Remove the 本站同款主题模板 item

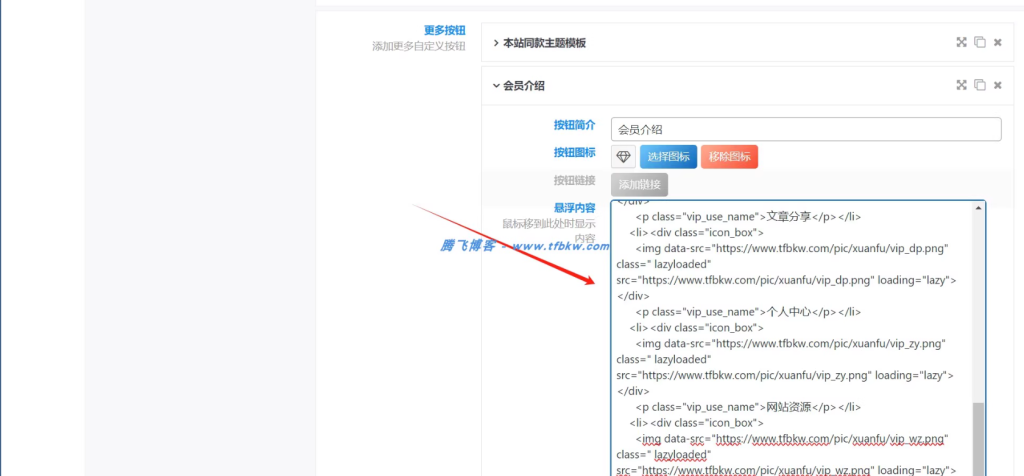coord(998,43)
